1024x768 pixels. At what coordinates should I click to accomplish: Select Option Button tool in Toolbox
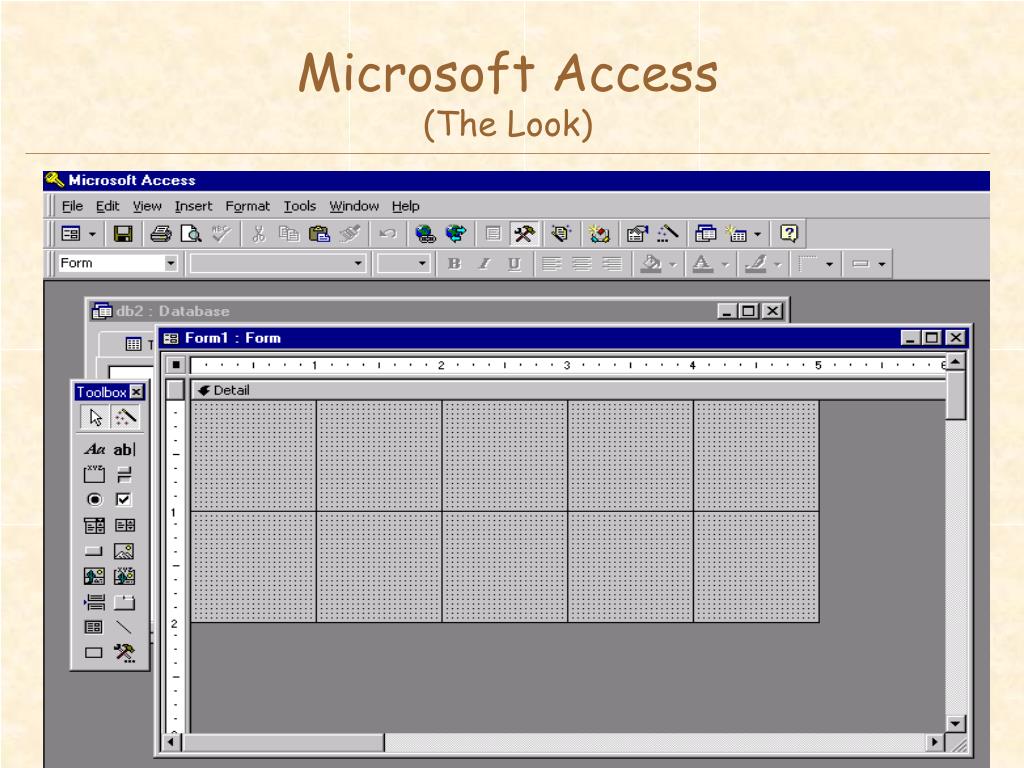[x=94, y=500]
